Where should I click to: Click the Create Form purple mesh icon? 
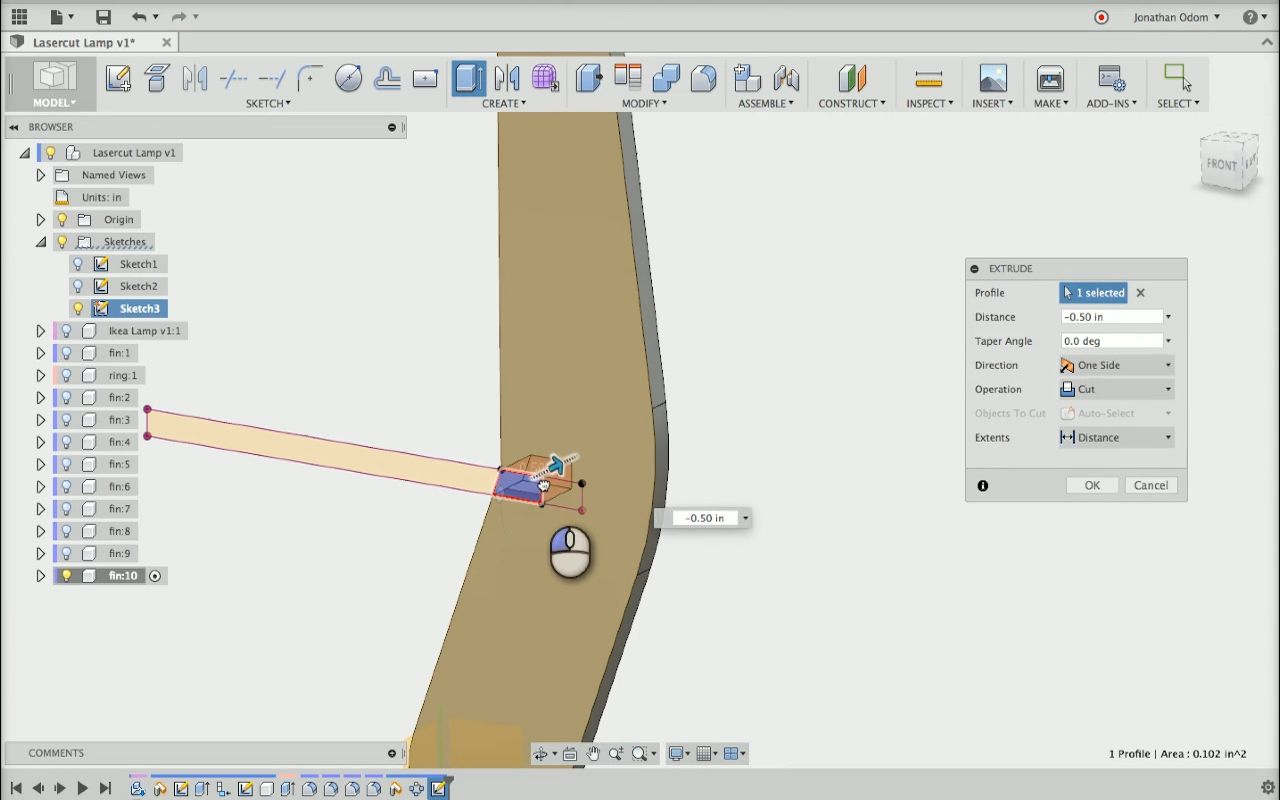pyautogui.click(x=545, y=78)
